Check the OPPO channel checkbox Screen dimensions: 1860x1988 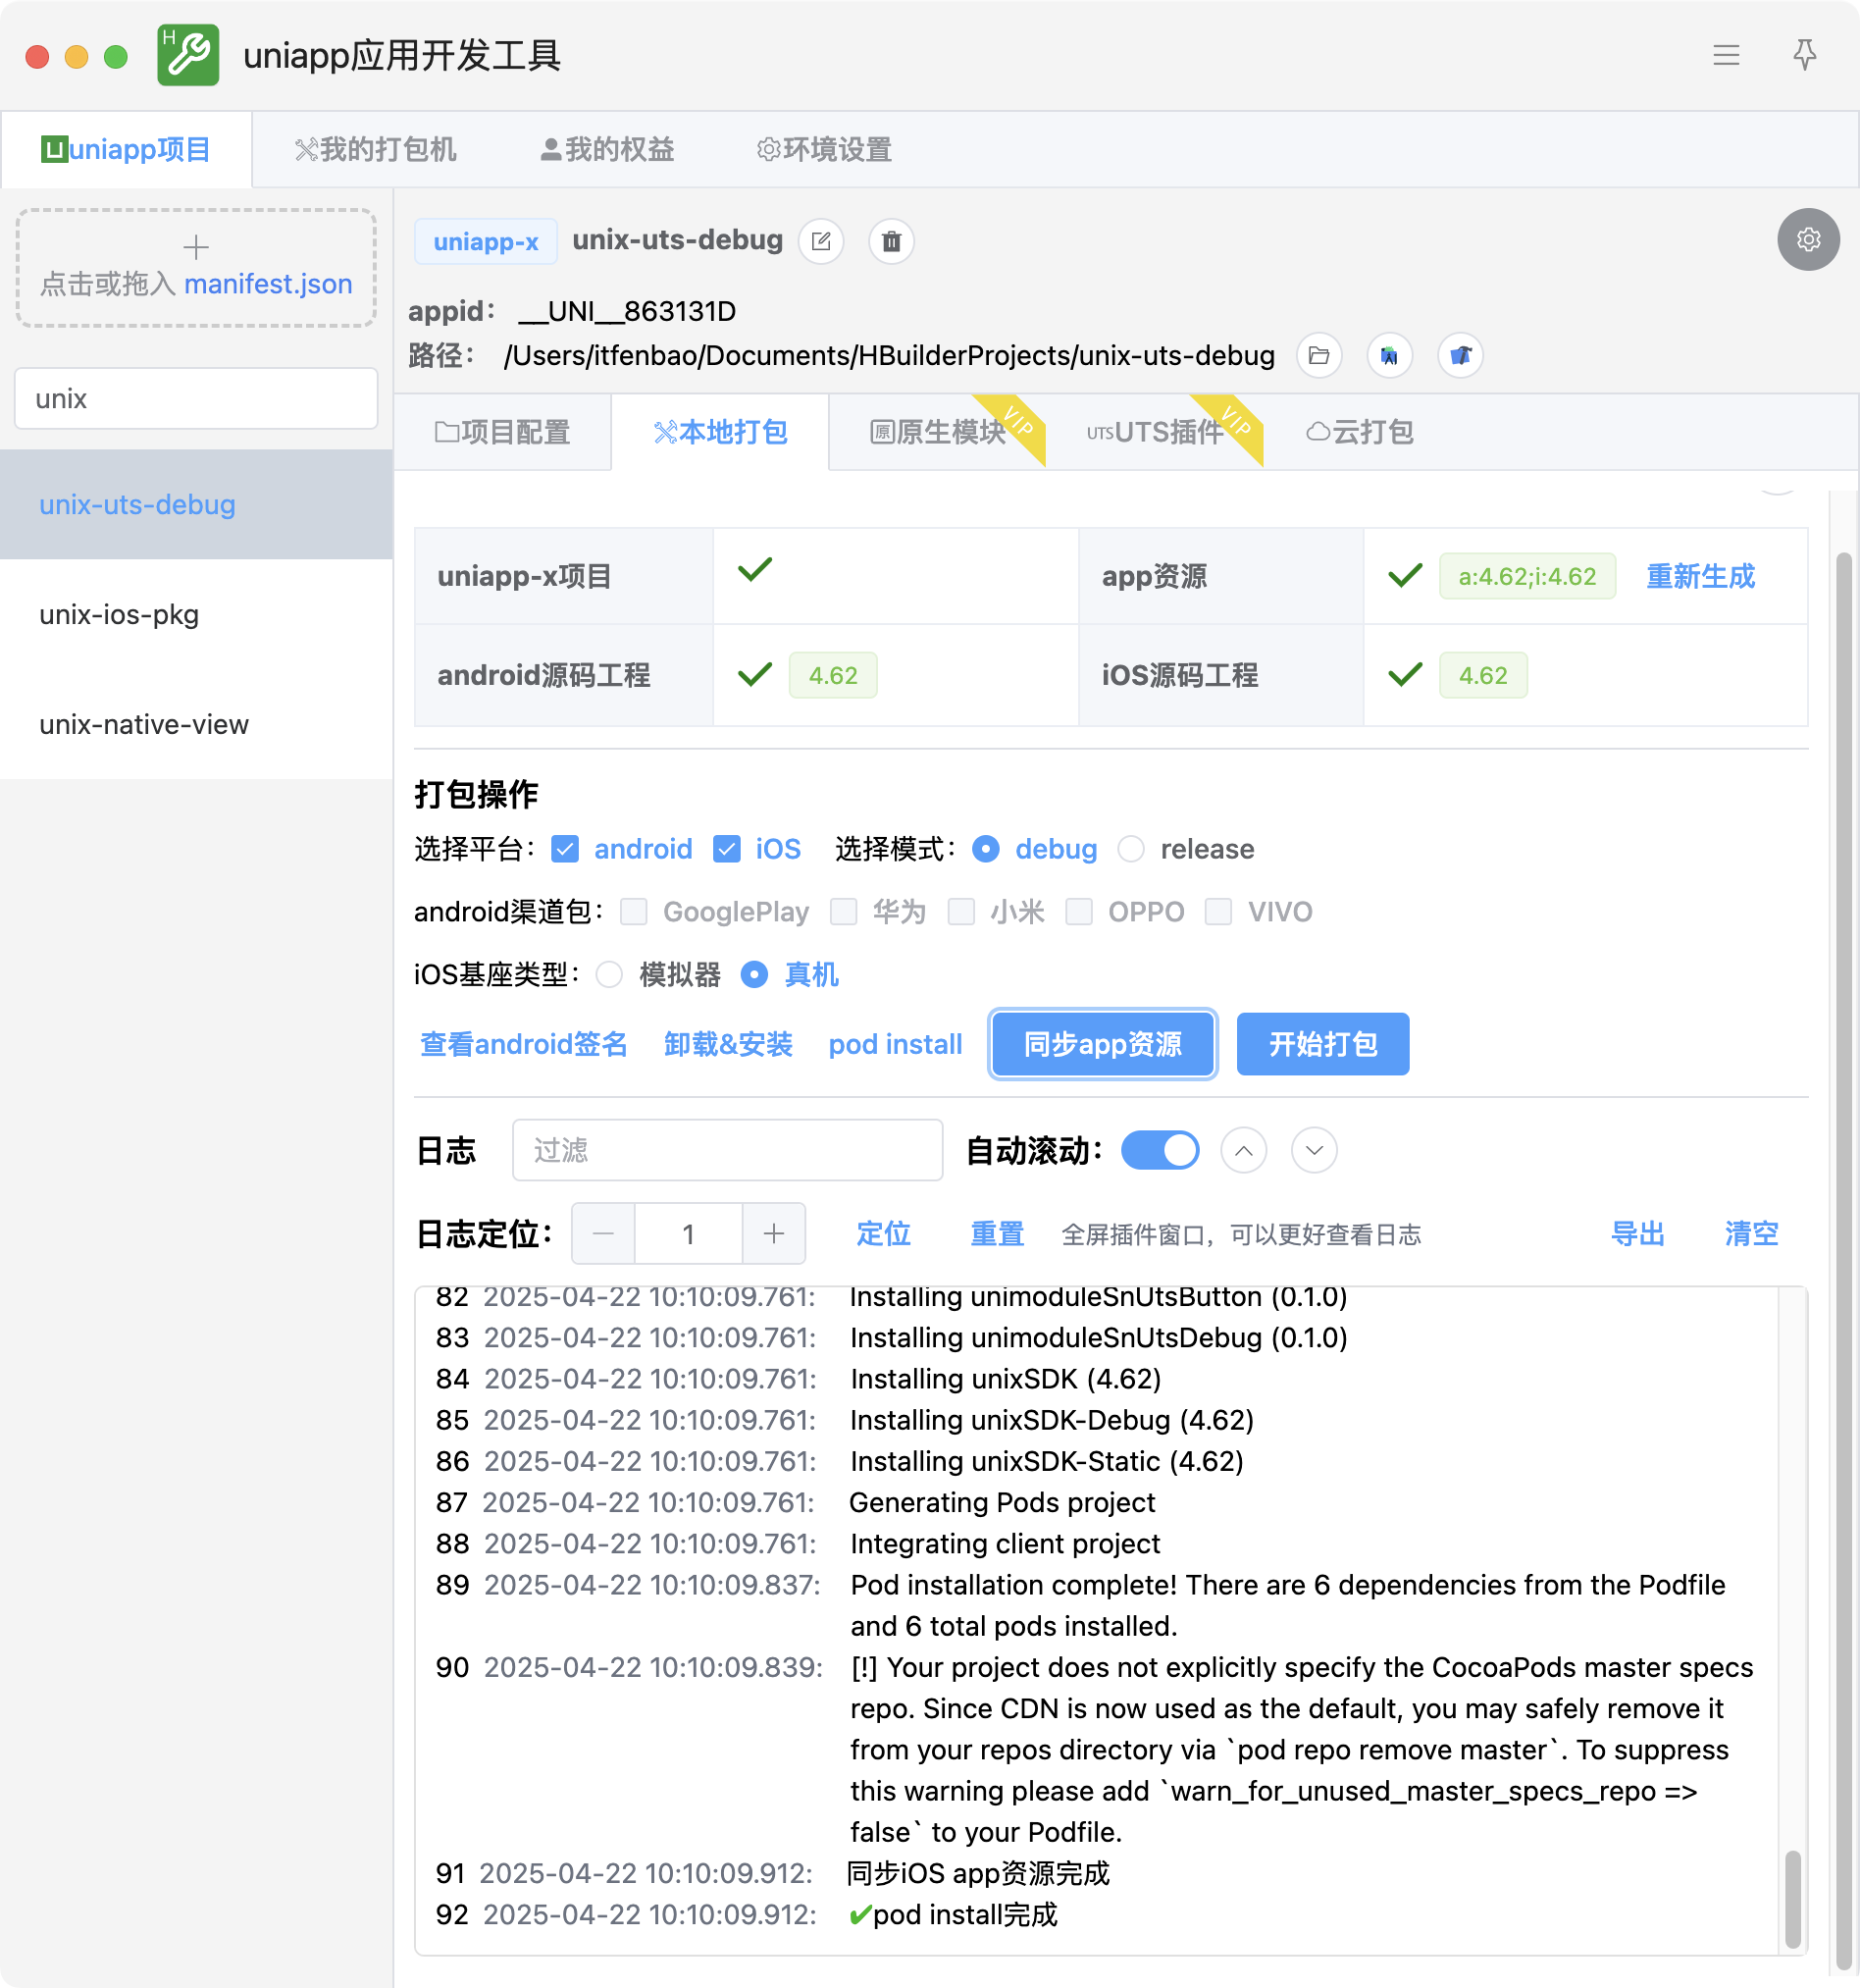pos(1079,912)
